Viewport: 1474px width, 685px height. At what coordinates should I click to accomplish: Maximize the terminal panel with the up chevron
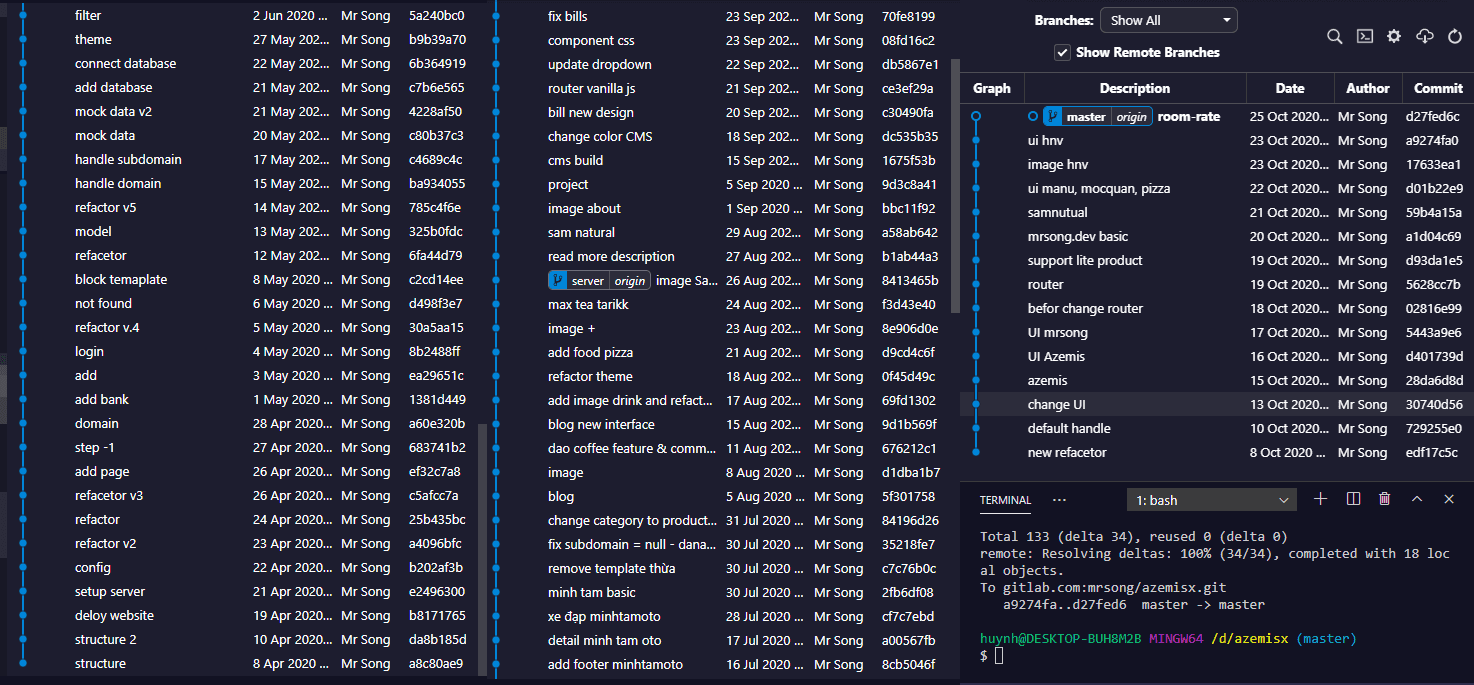(x=1417, y=499)
